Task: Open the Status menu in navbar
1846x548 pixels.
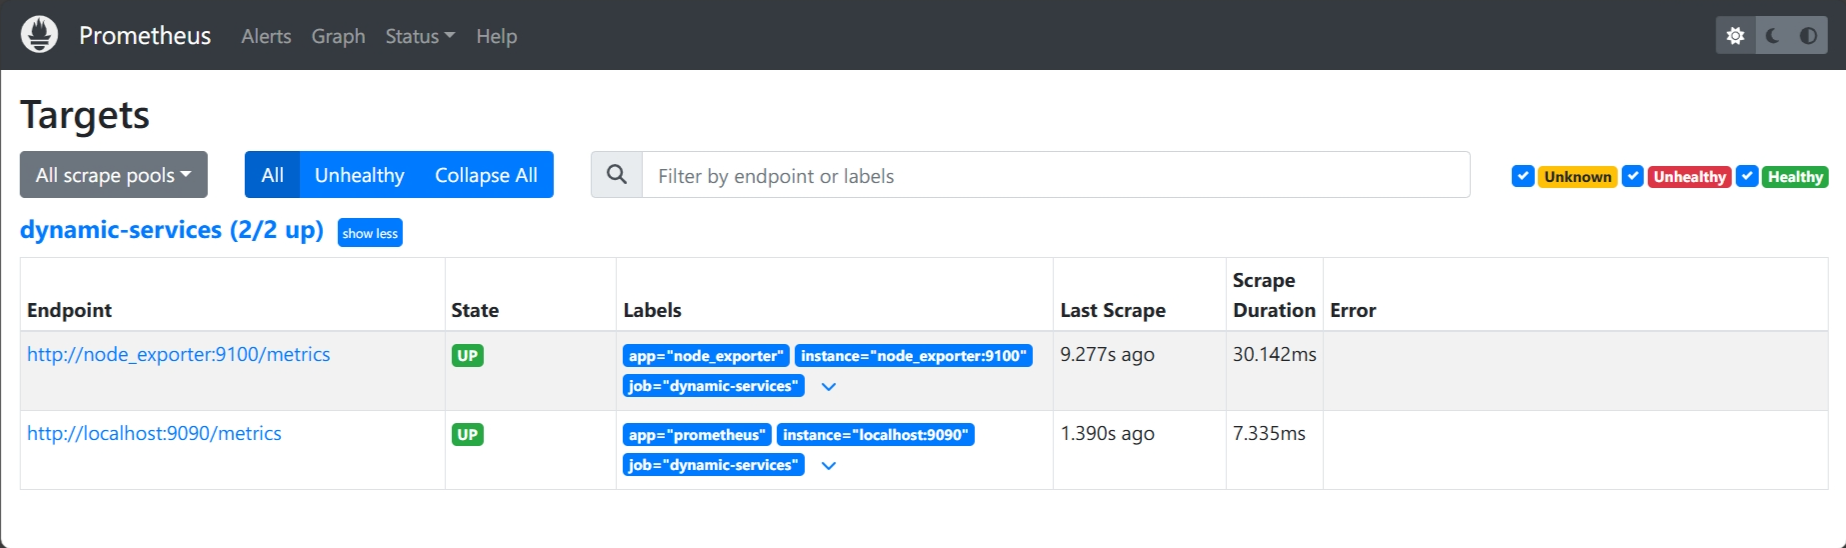Action: [420, 36]
